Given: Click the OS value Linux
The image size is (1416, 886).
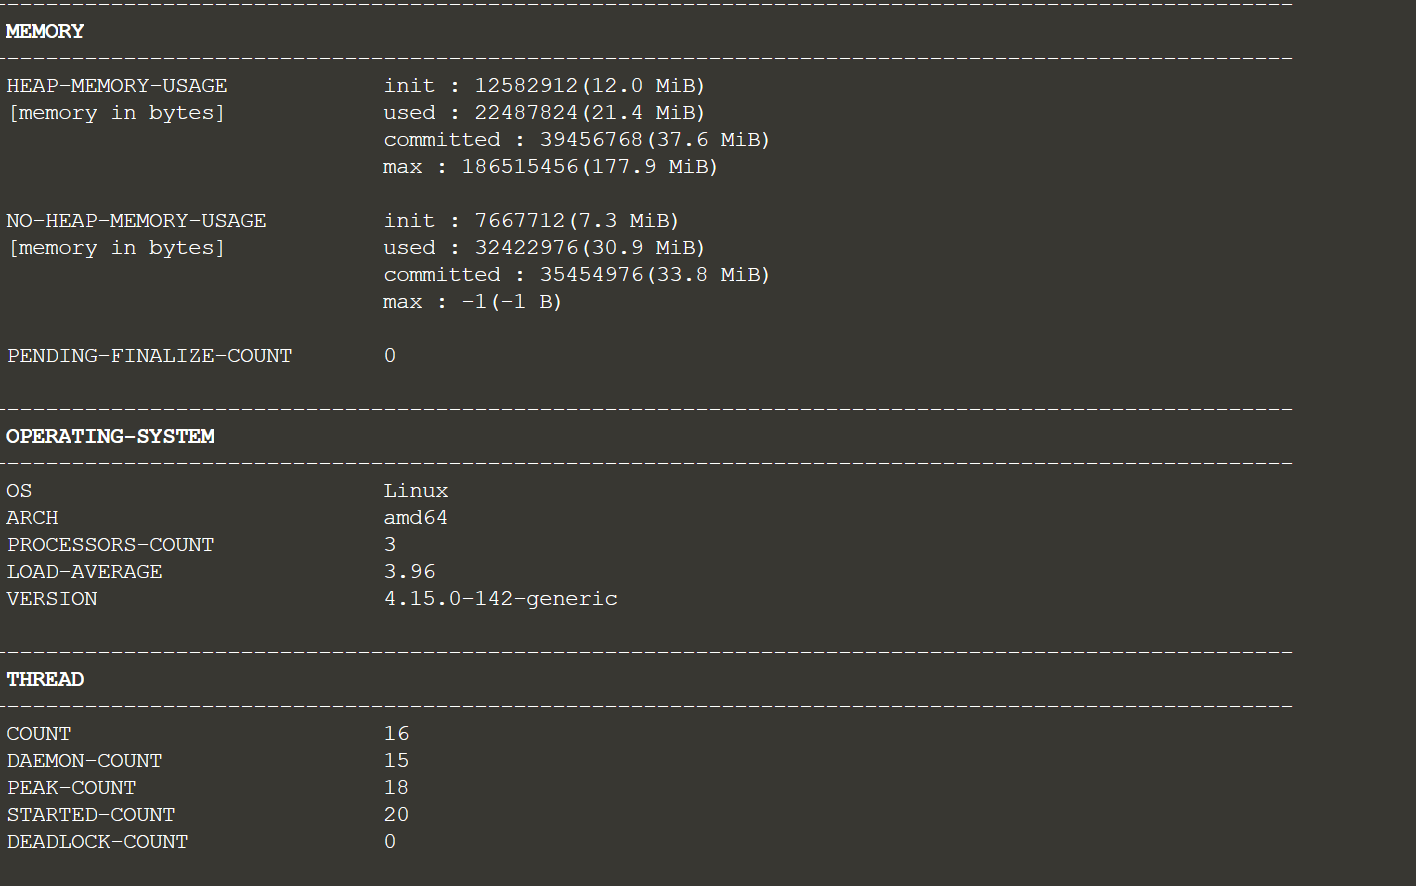Looking at the screenshot, I should click(x=416, y=491).
